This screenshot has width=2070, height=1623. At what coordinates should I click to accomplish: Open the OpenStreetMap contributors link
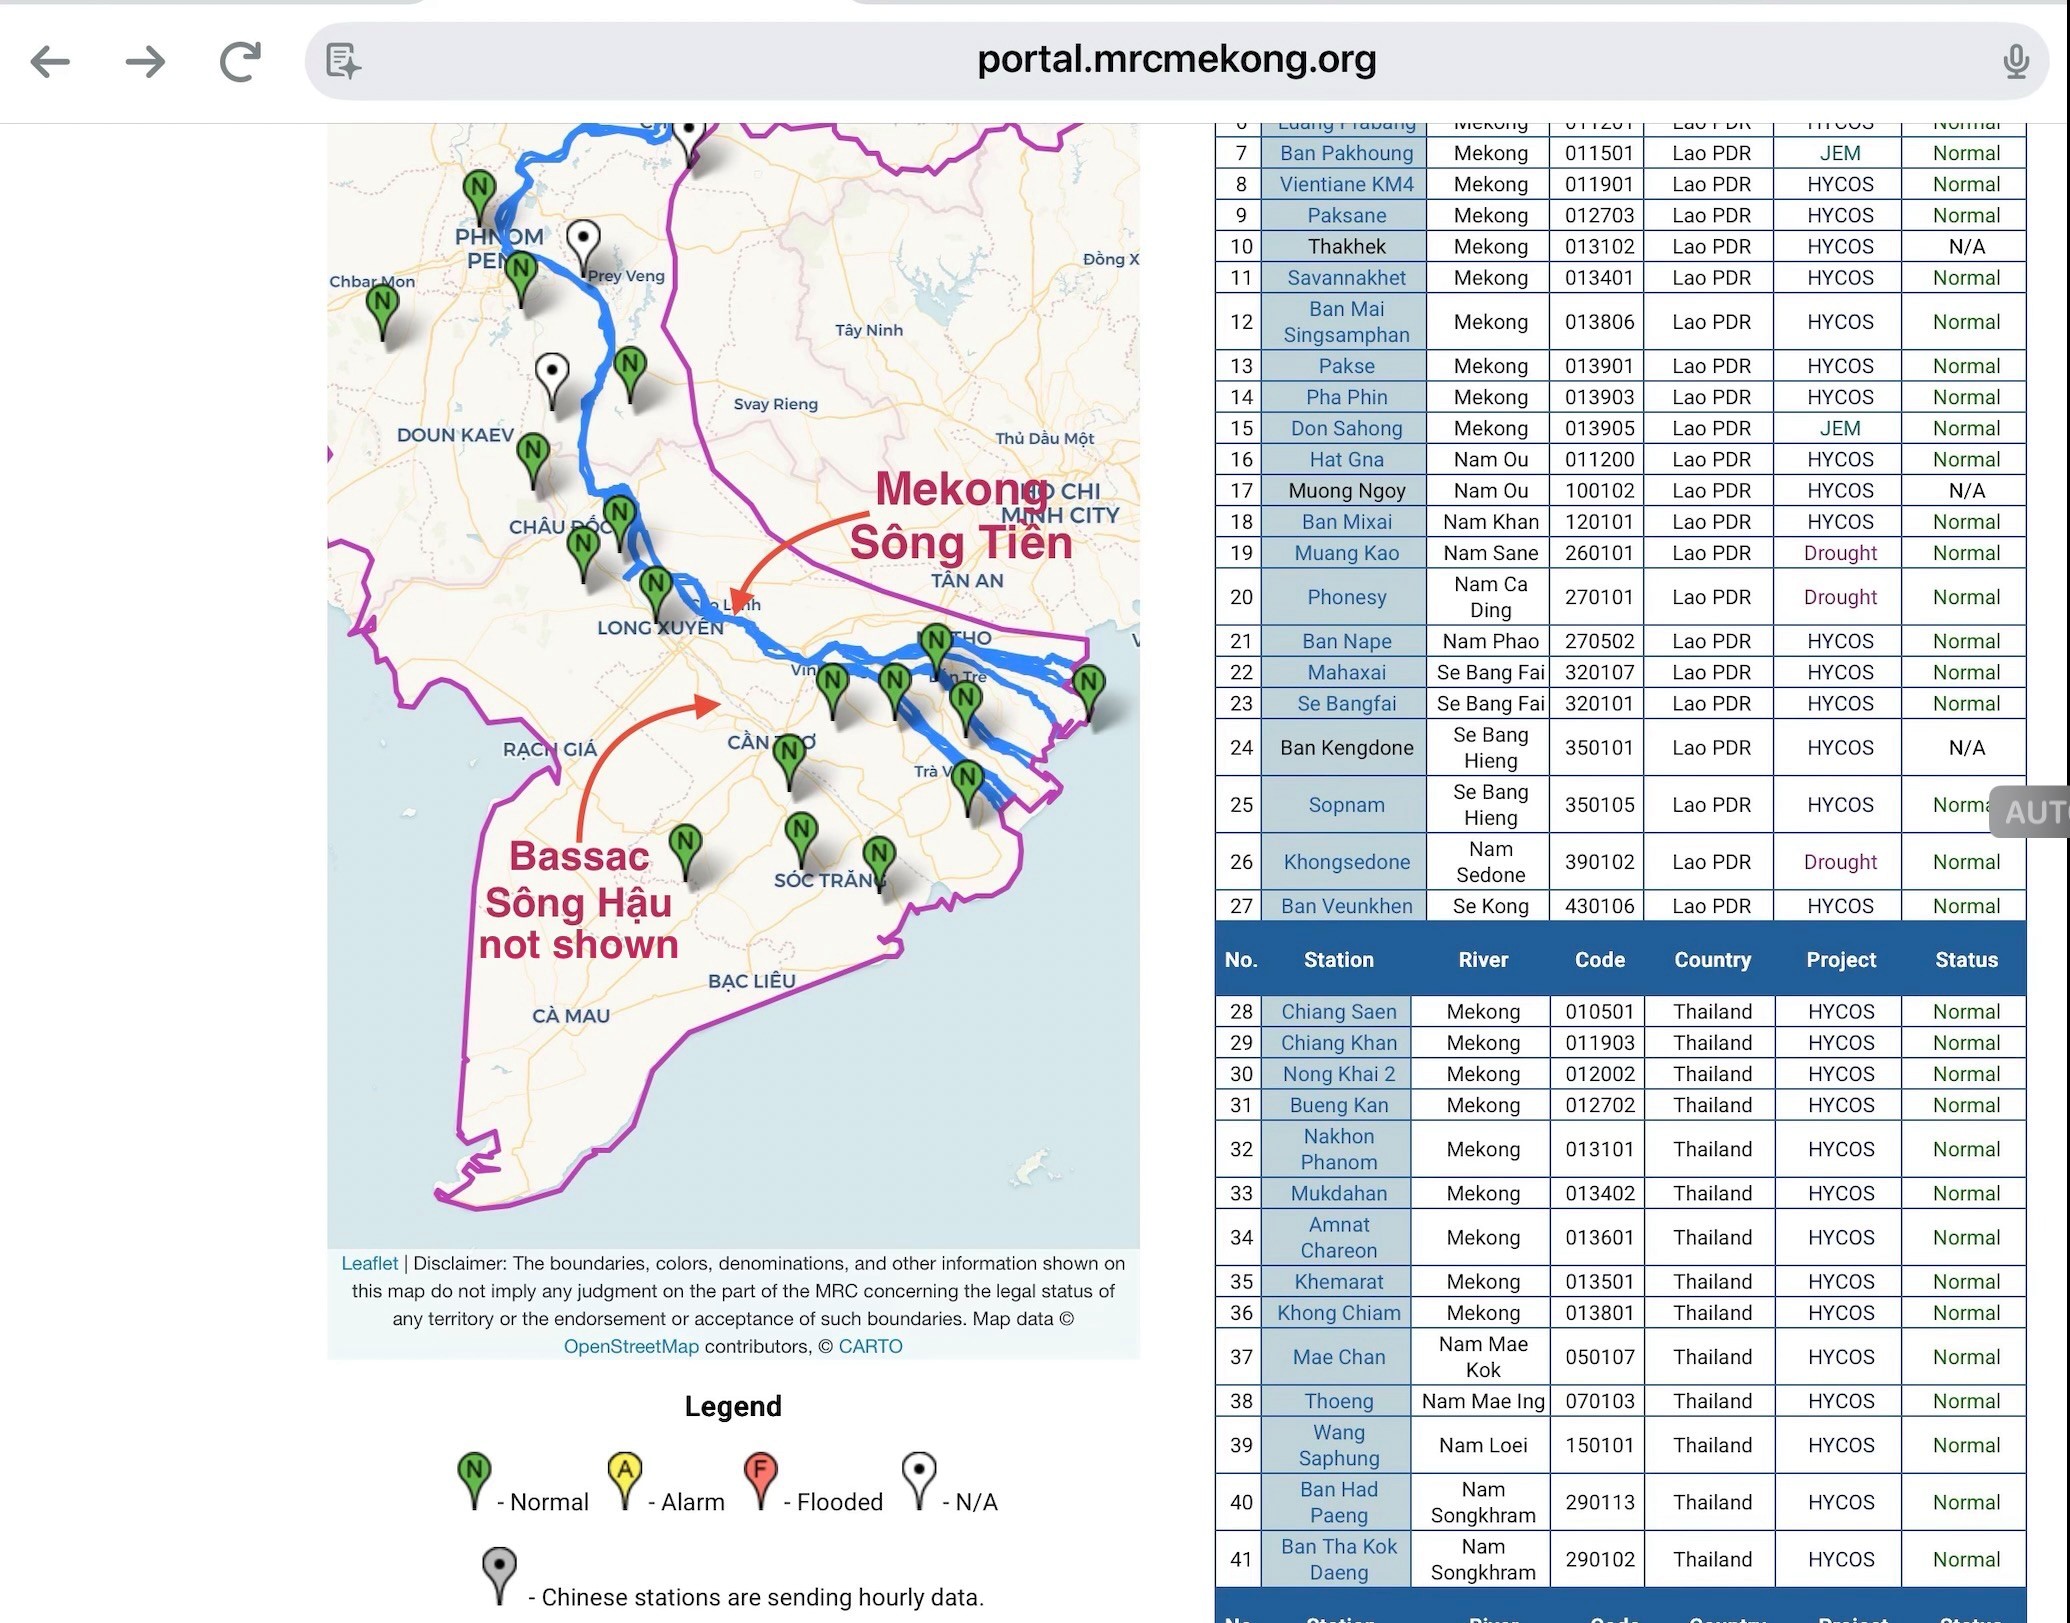(631, 1346)
